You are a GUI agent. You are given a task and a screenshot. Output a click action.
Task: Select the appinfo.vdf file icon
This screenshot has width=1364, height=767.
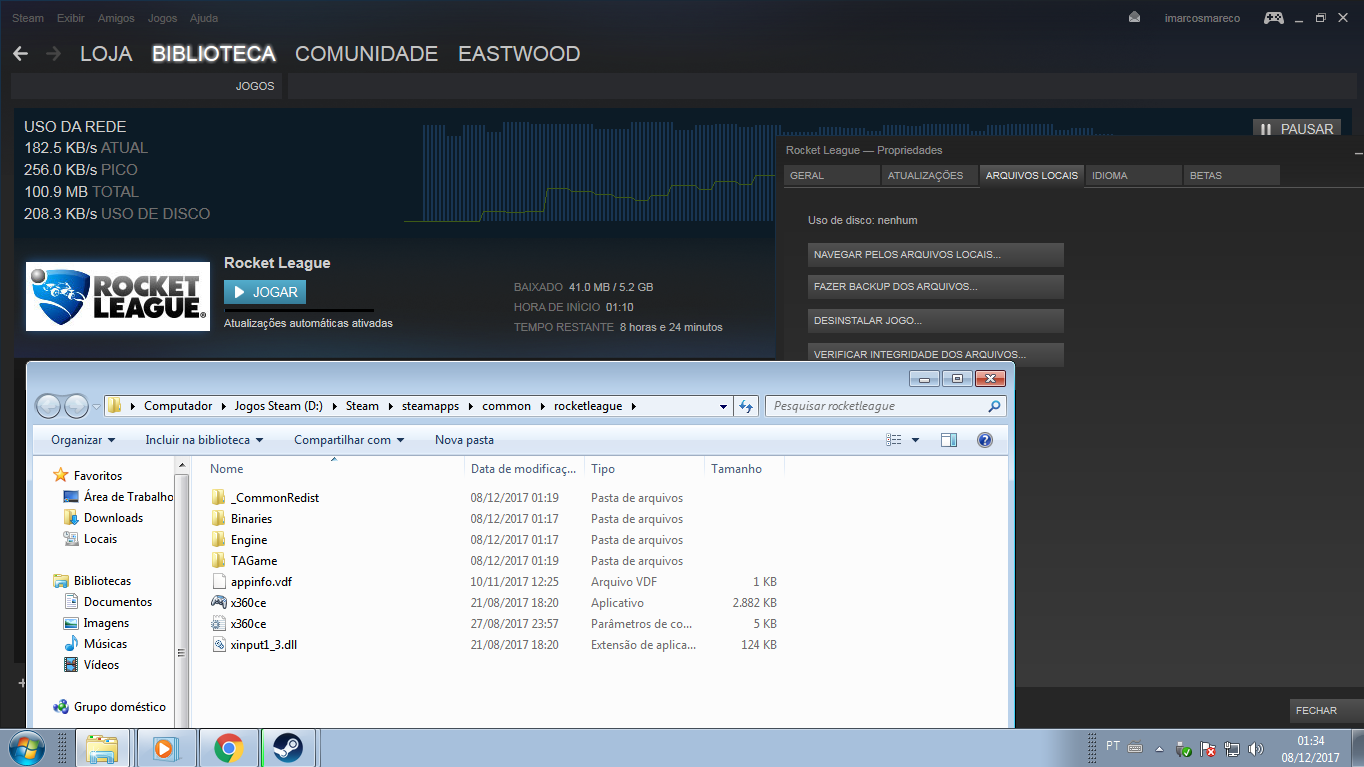(220, 582)
